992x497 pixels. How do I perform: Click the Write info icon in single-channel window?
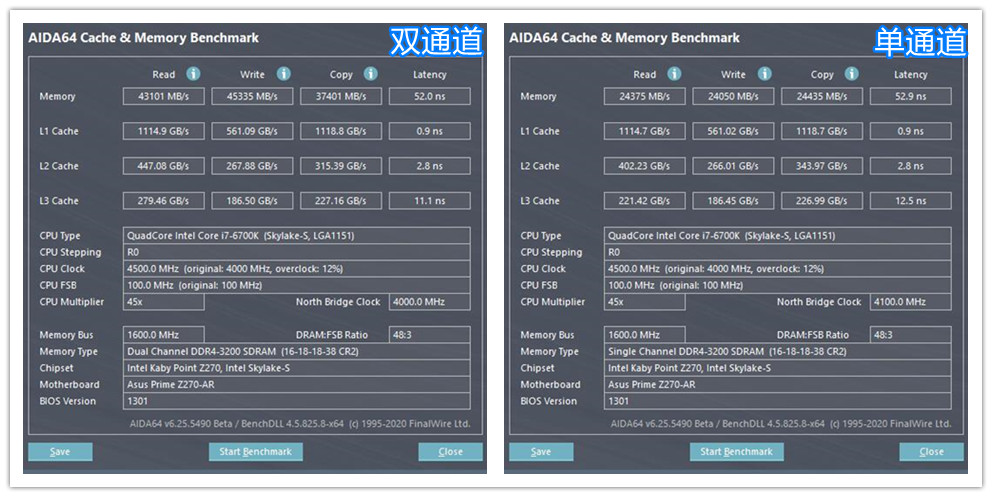tap(764, 74)
